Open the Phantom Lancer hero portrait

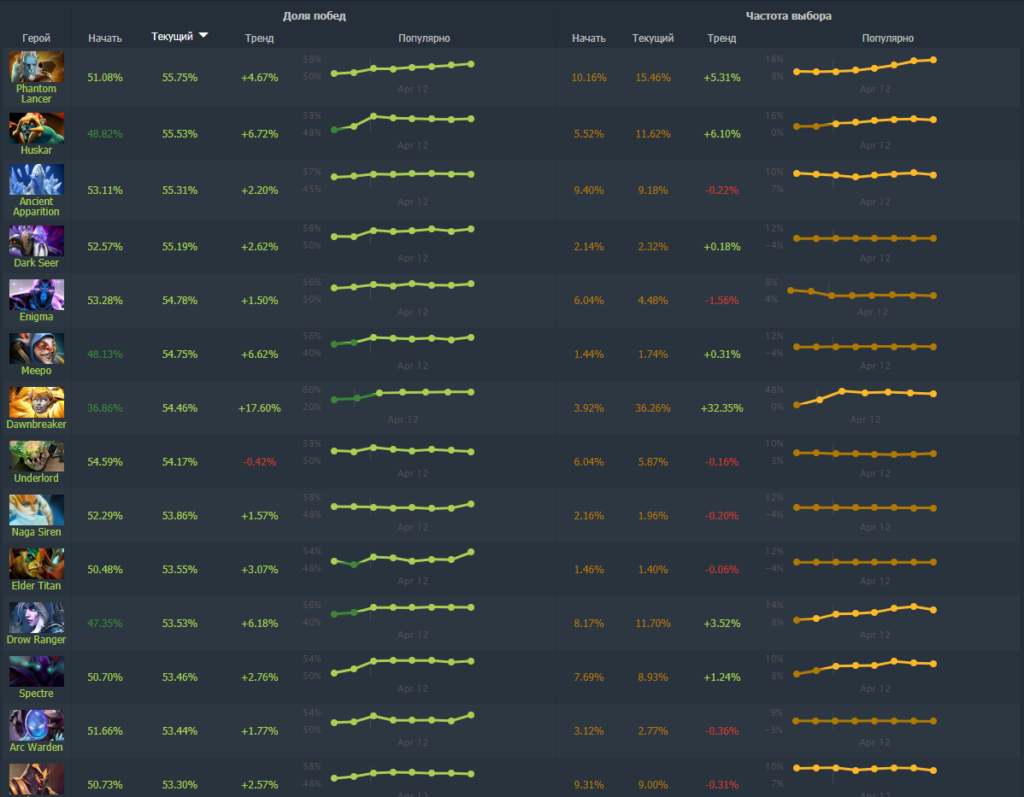point(37,67)
